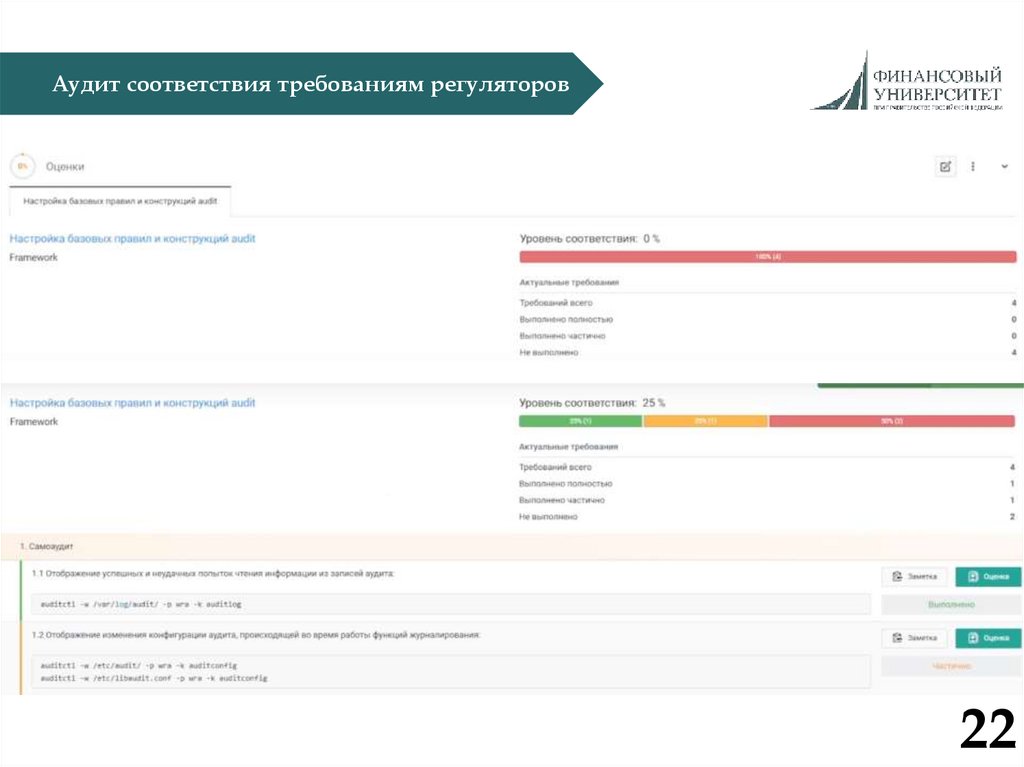Viewport: 1024px width, 767px height.
Task: Click the green 25% progress bar segment
Action: [581, 421]
